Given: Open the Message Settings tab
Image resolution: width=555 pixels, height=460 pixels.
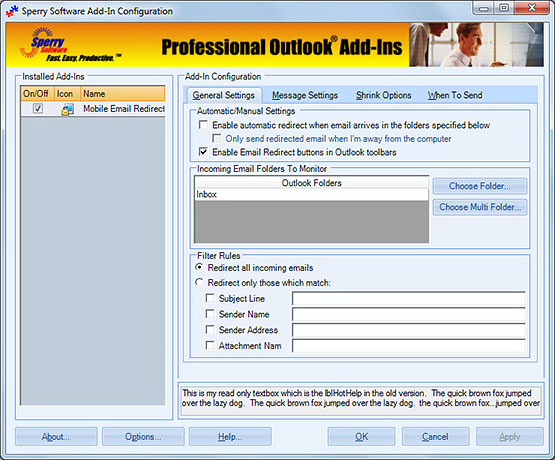Looking at the screenshot, I should [305, 95].
